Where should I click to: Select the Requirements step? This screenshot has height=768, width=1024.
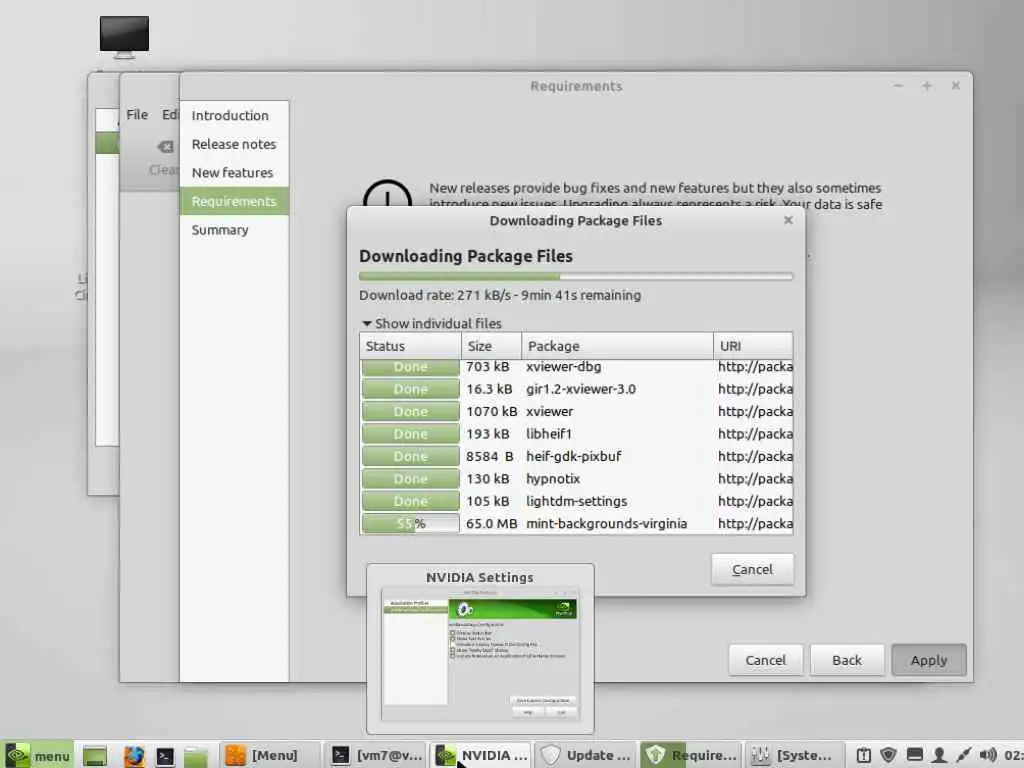point(234,201)
